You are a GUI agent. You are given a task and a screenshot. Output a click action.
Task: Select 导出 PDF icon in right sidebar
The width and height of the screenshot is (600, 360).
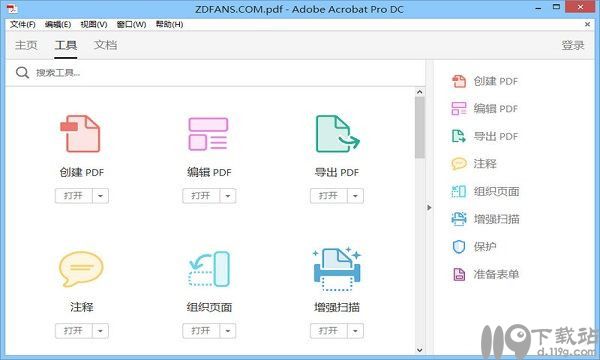point(459,136)
